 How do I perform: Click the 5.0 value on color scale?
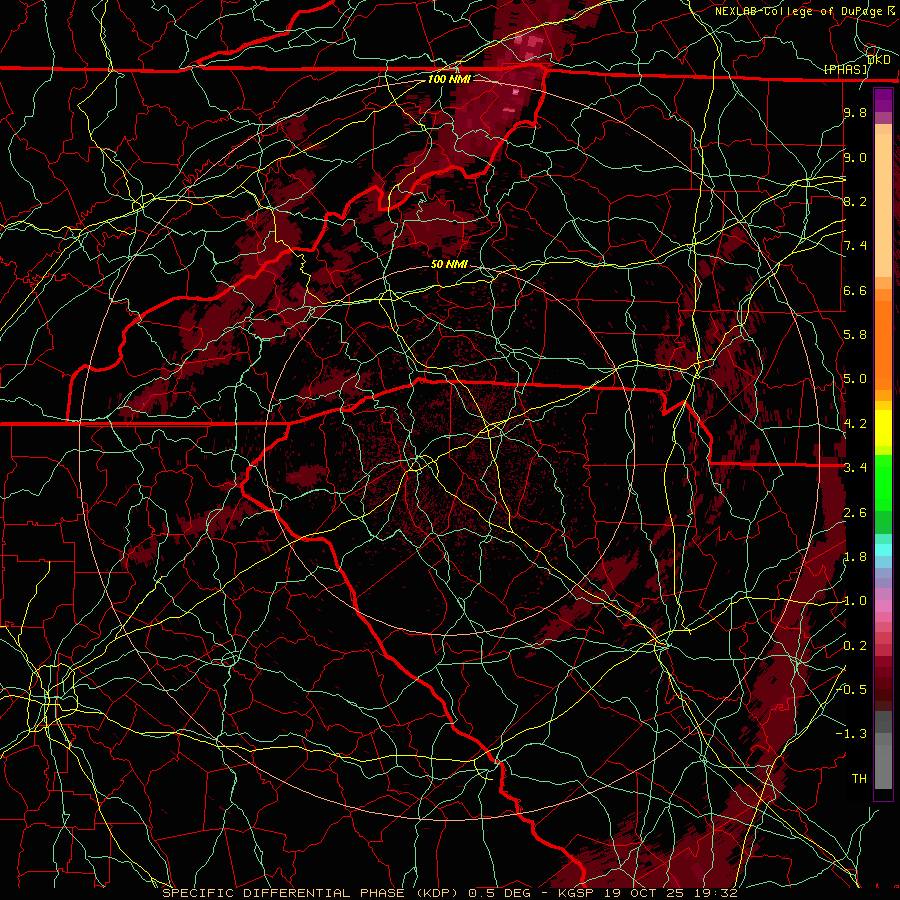point(855,379)
